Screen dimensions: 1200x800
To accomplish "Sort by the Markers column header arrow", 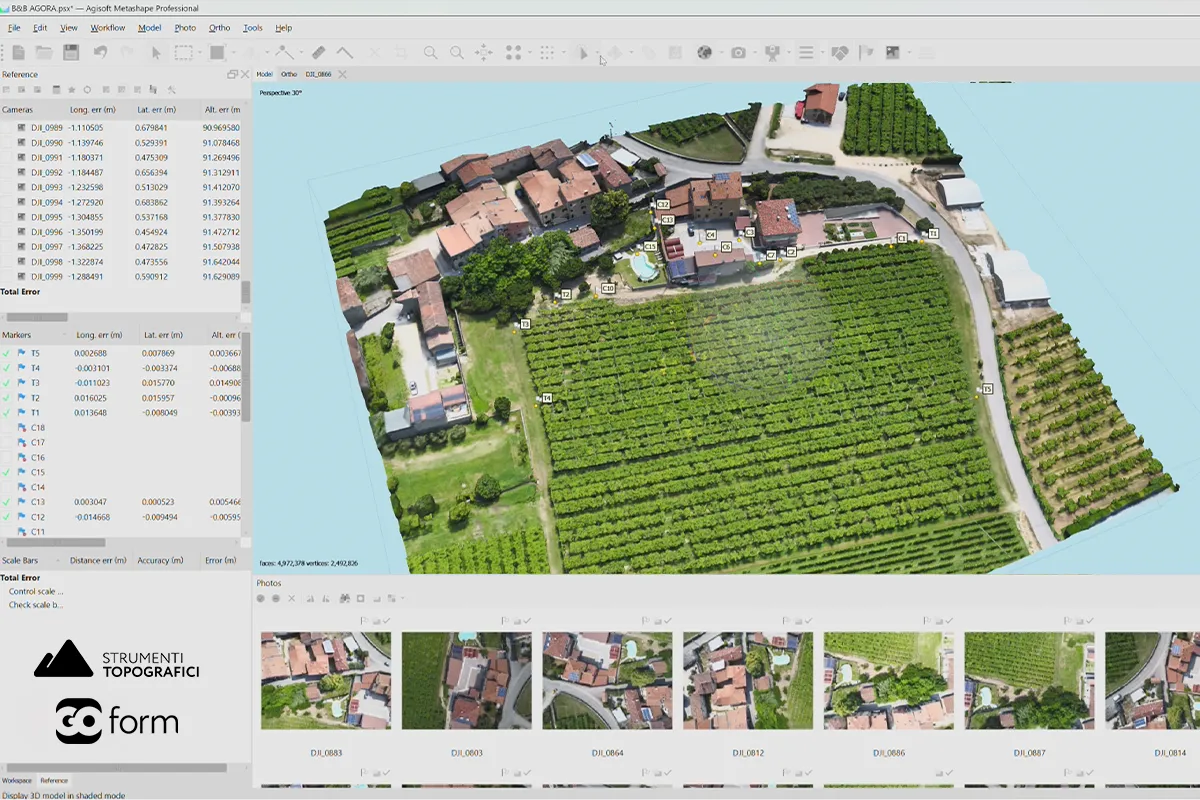I will (64, 335).
